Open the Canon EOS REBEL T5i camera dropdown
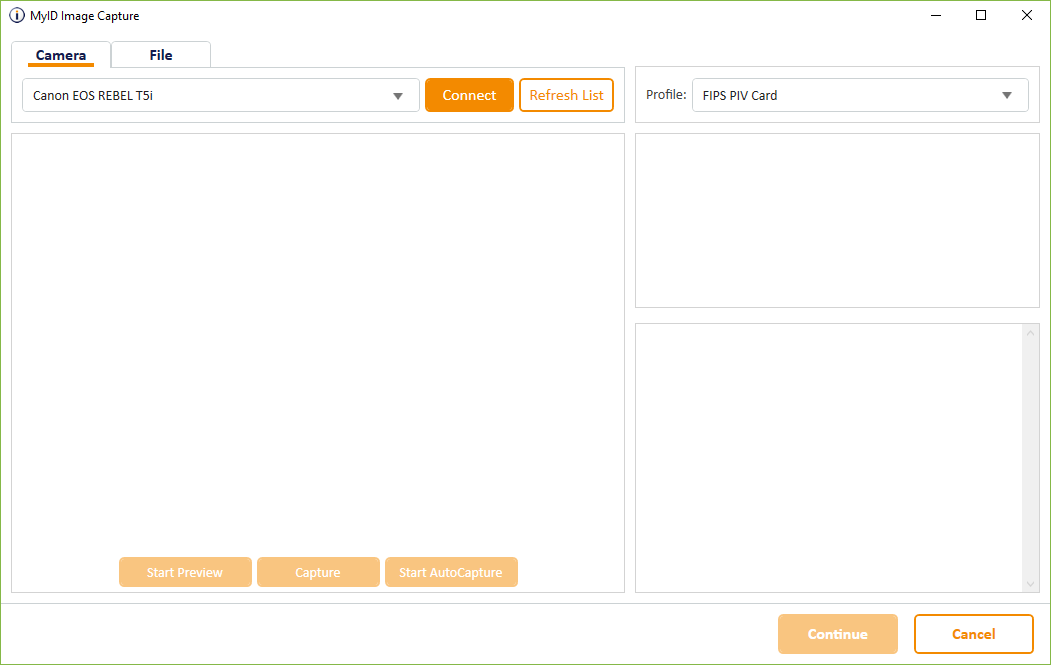This screenshot has height=665, width=1051. coord(221,95)
